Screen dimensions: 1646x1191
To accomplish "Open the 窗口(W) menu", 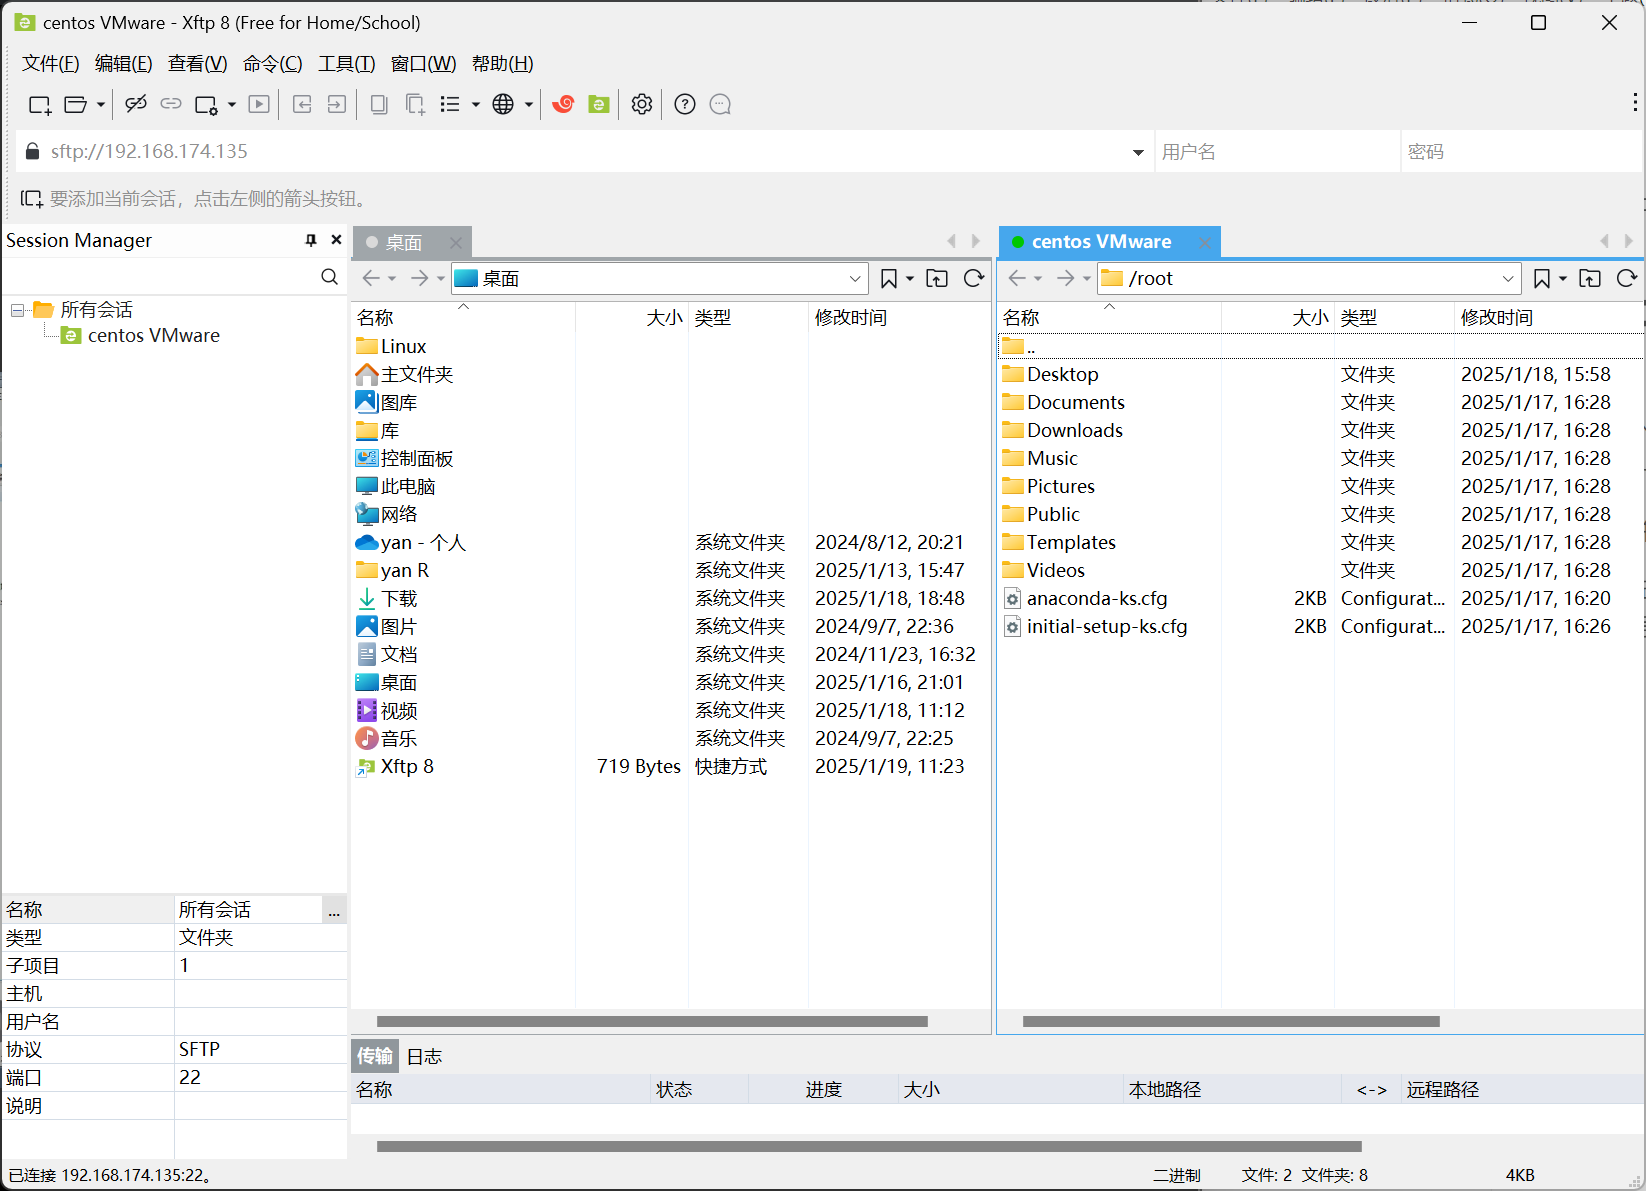I will pyautogui.click(x=423, y=64).
